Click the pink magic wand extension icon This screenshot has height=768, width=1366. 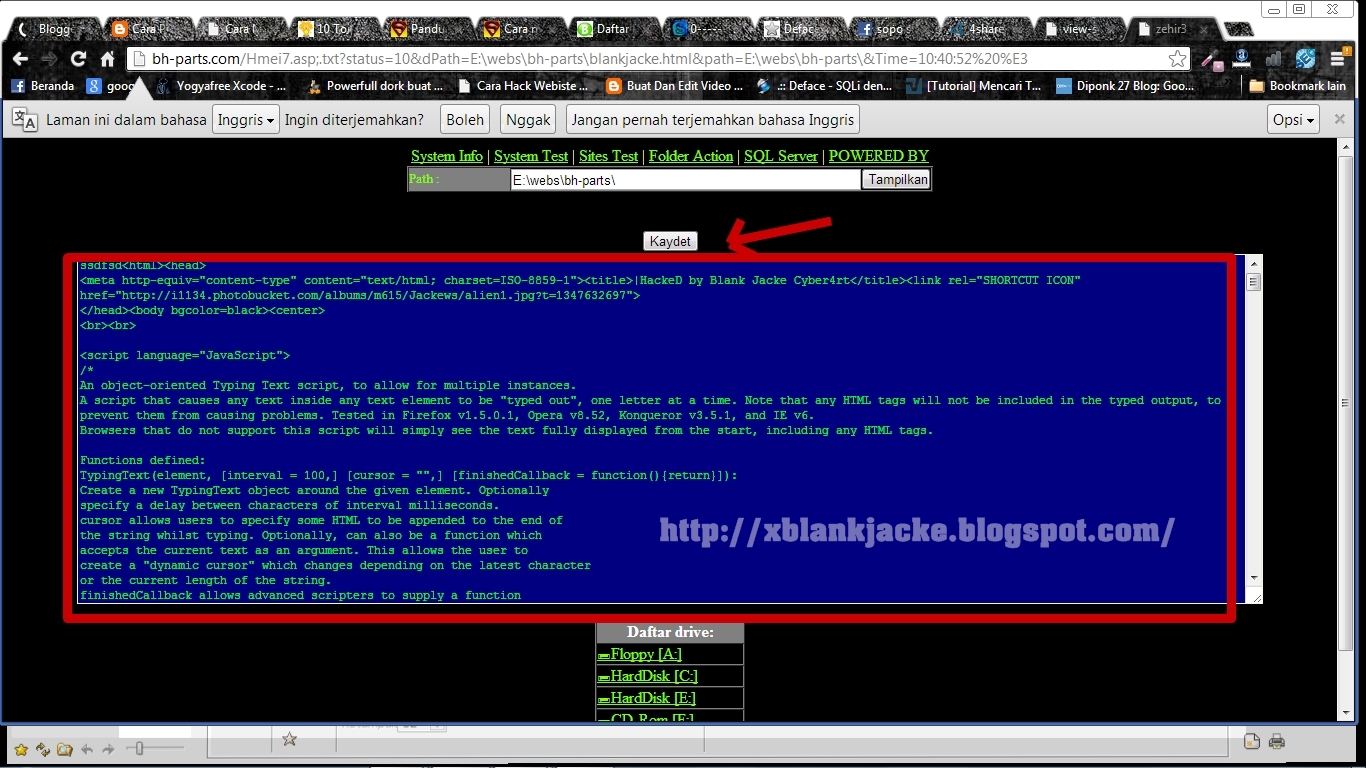tap(1211, 58)
